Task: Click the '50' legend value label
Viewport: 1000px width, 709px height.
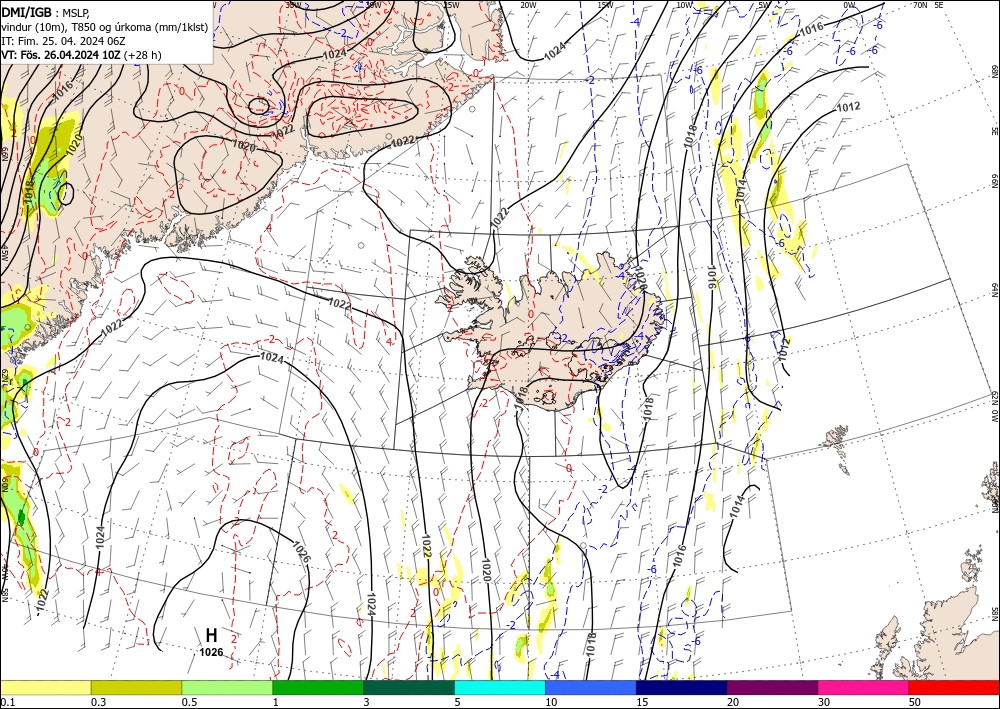Action: tap(915, 702)
